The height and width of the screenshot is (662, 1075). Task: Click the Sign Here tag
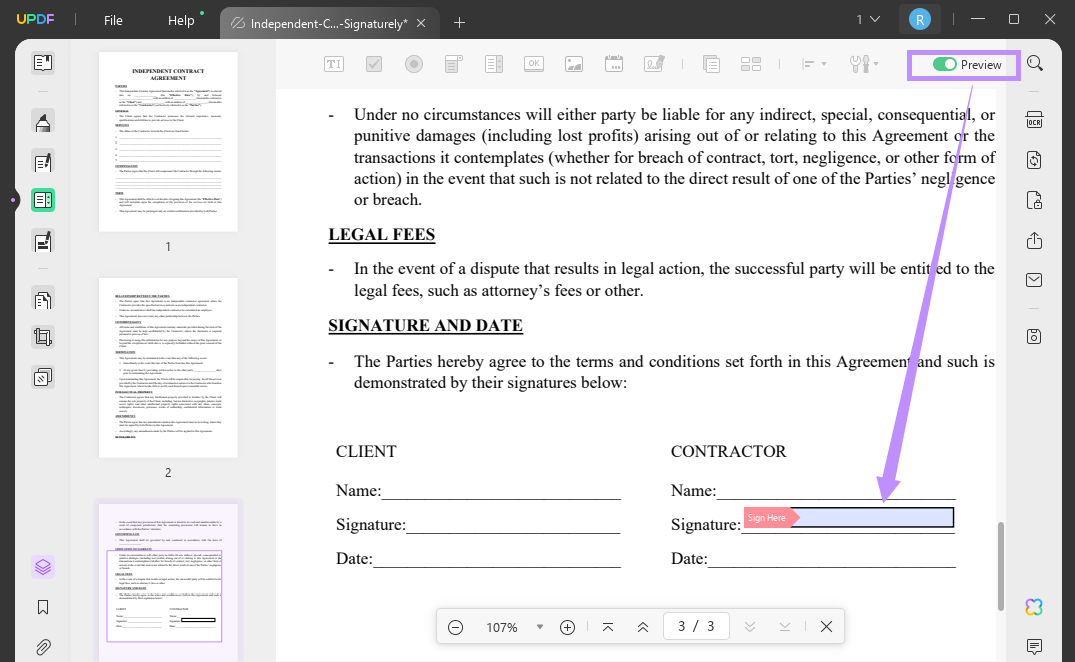tap(767, 517)
